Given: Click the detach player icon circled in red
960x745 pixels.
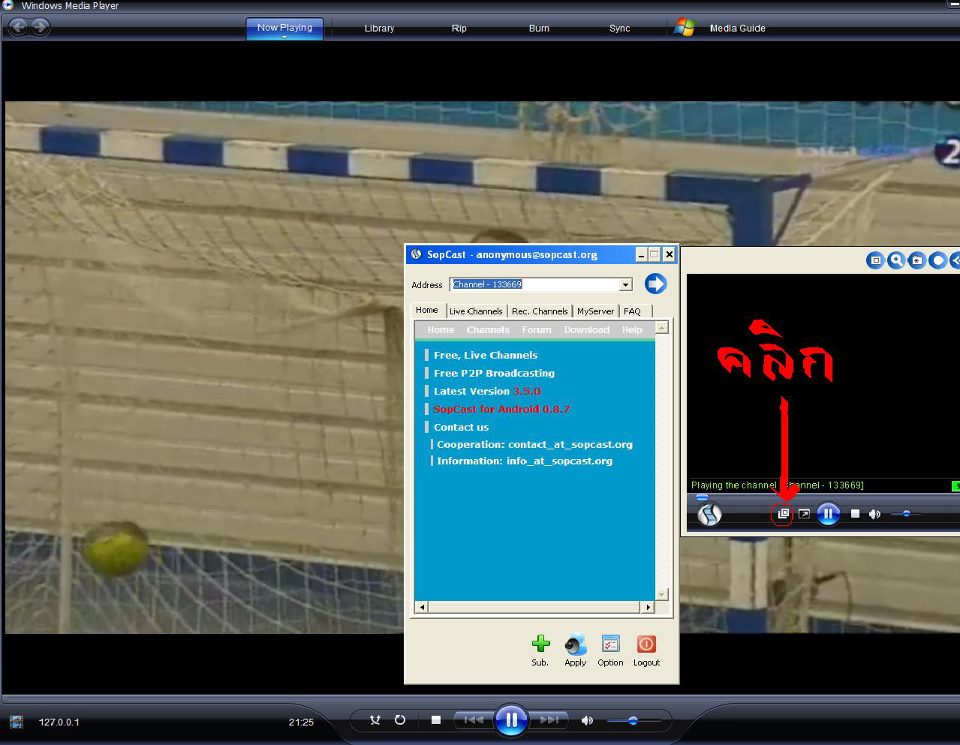Looking at the screenshot, I should [782, 514].
